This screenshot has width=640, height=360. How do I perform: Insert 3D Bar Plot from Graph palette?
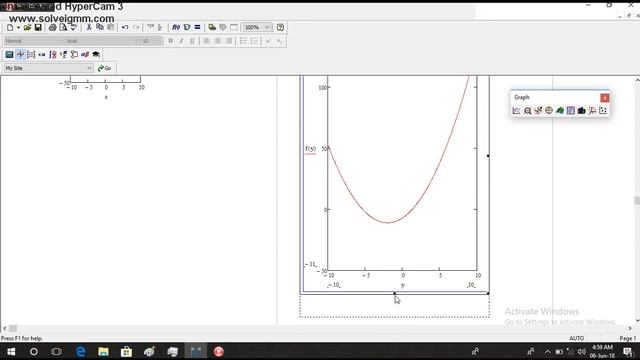coord(582,111)
